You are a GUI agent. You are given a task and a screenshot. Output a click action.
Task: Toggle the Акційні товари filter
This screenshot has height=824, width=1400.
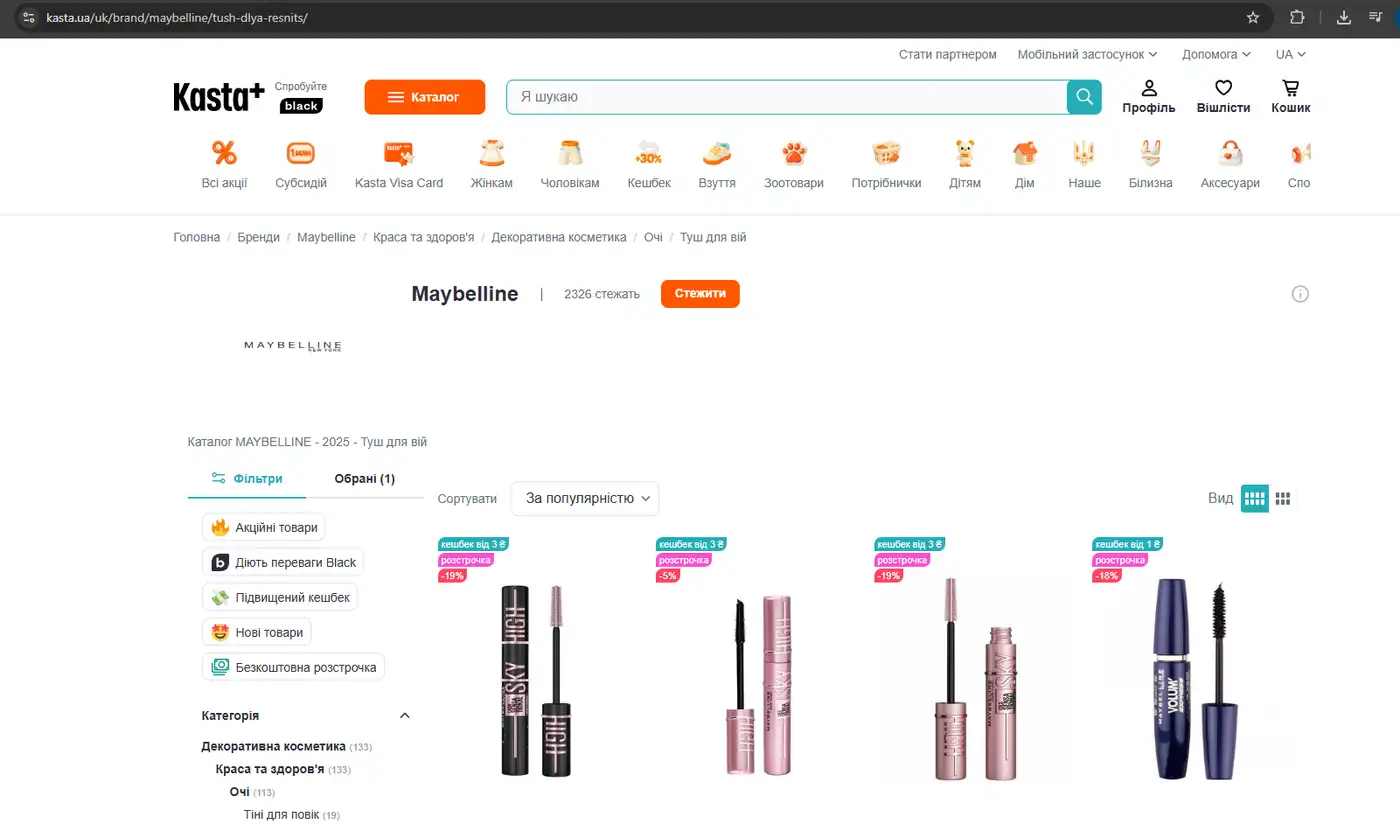(x=264, y=527)
